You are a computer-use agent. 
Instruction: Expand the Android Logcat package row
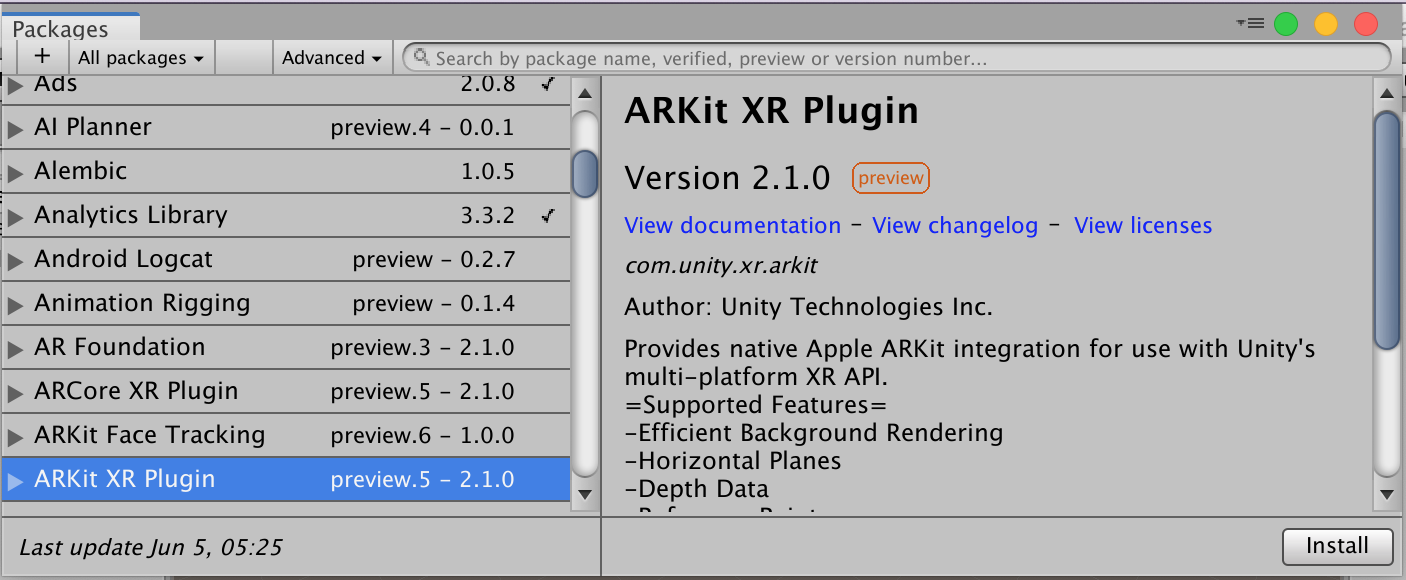tap(15, 261)
